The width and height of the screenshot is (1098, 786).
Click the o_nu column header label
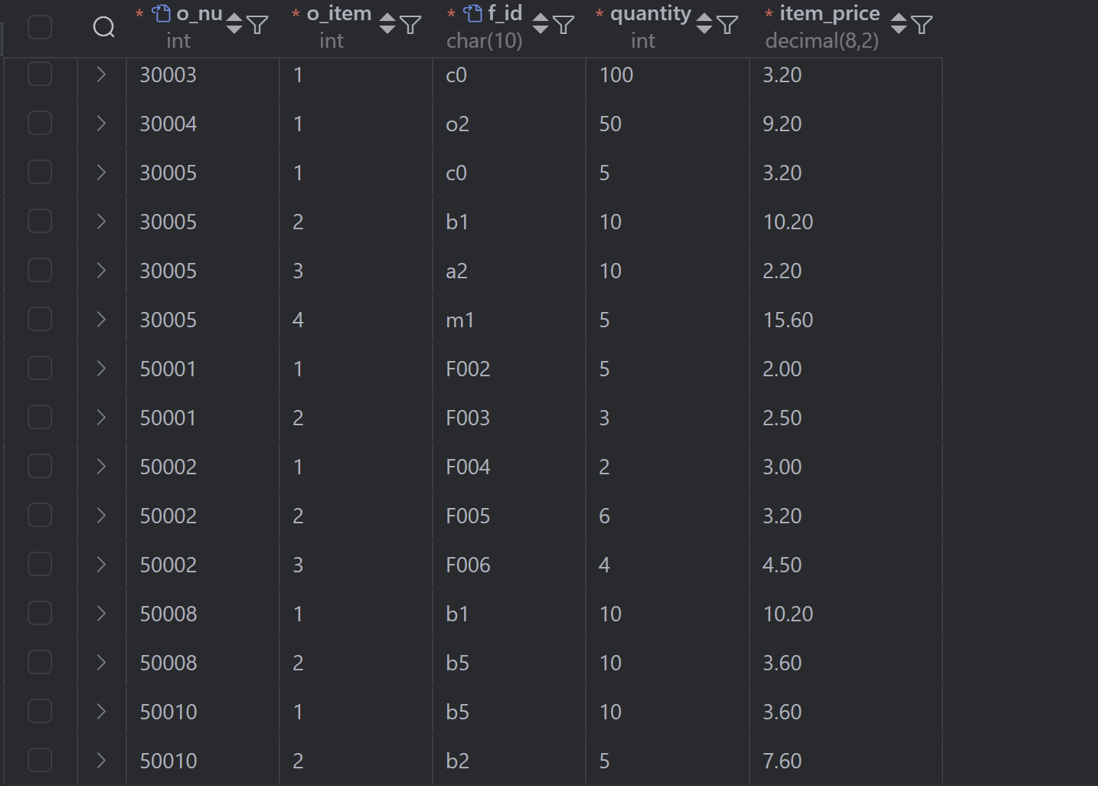click(x=199, y=14)
